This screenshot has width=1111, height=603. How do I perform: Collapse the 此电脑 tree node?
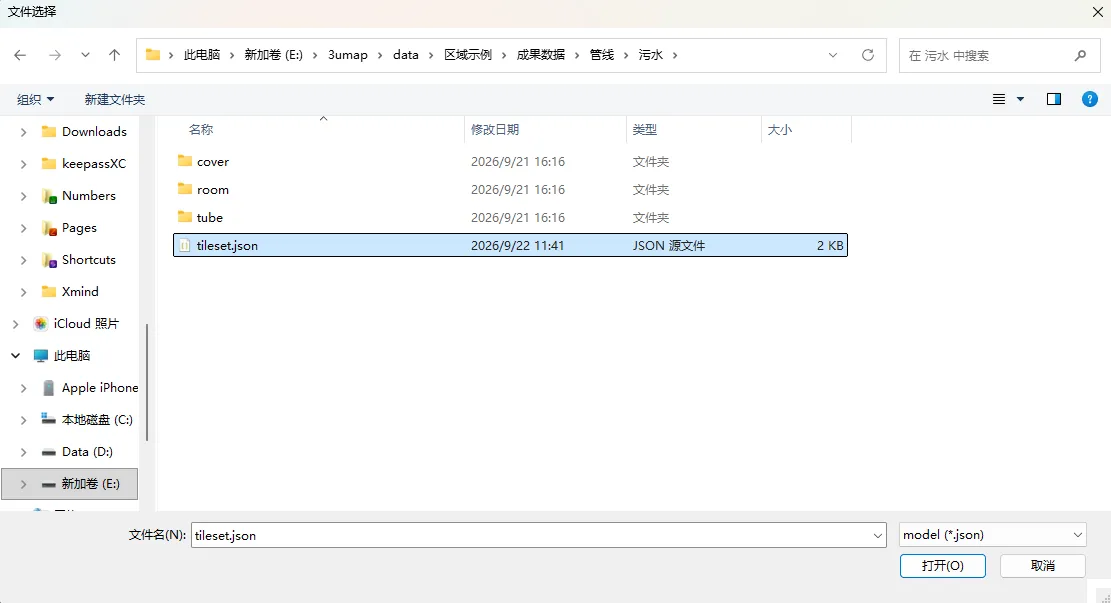click(x=16, y=356)
